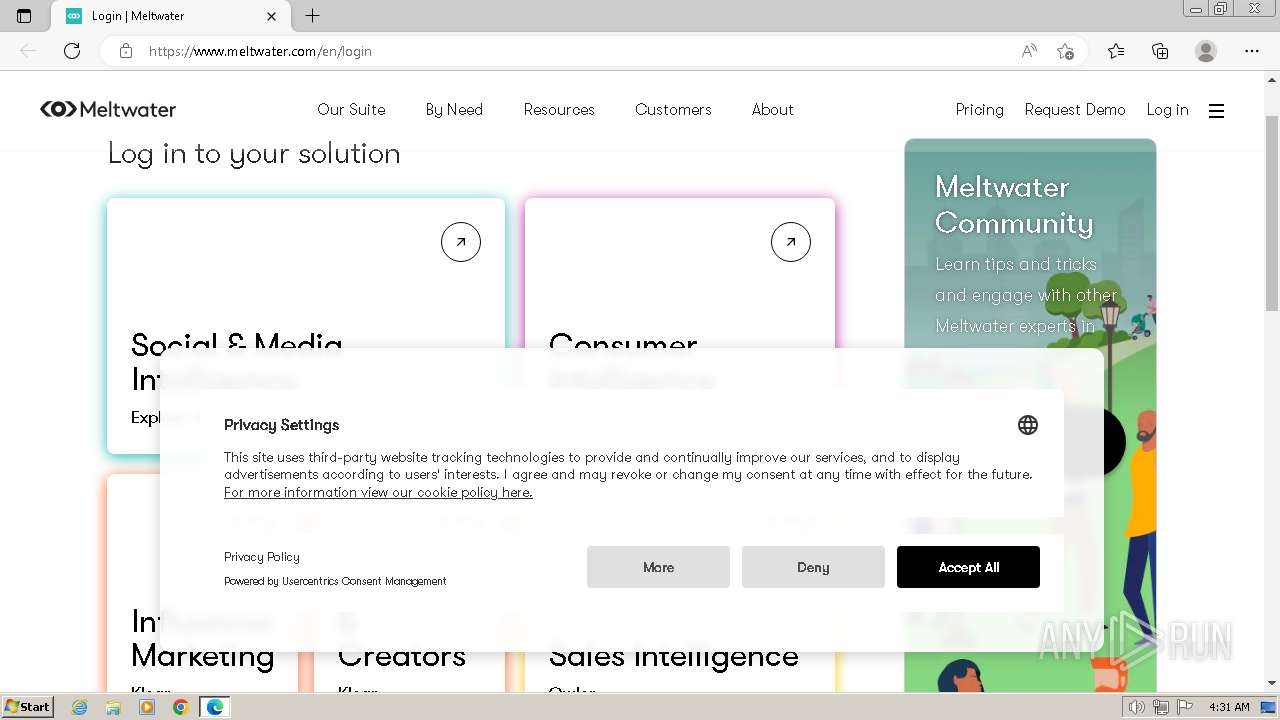The width and height of the screenshot is (1280, 720).
Task: View site information lock icon
Action: [126, 51]
